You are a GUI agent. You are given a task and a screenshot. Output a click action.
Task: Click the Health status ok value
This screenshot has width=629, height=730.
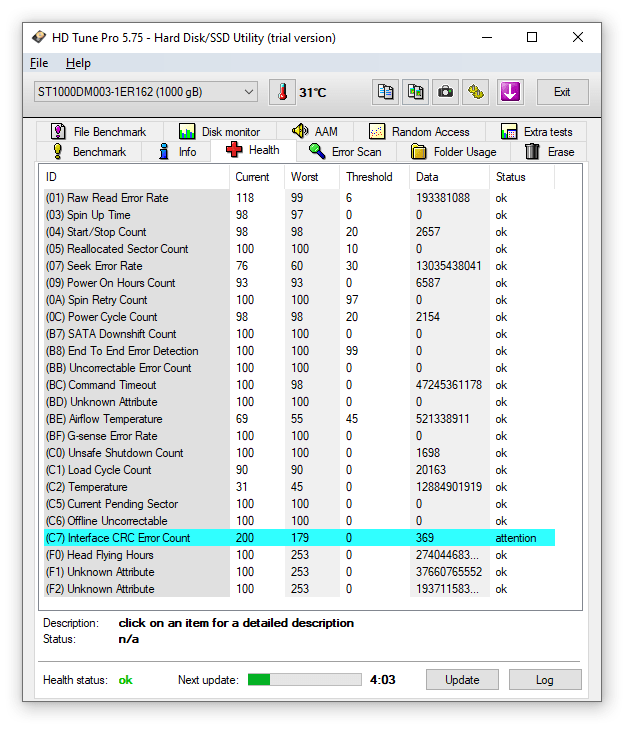(x=125, y=680)
